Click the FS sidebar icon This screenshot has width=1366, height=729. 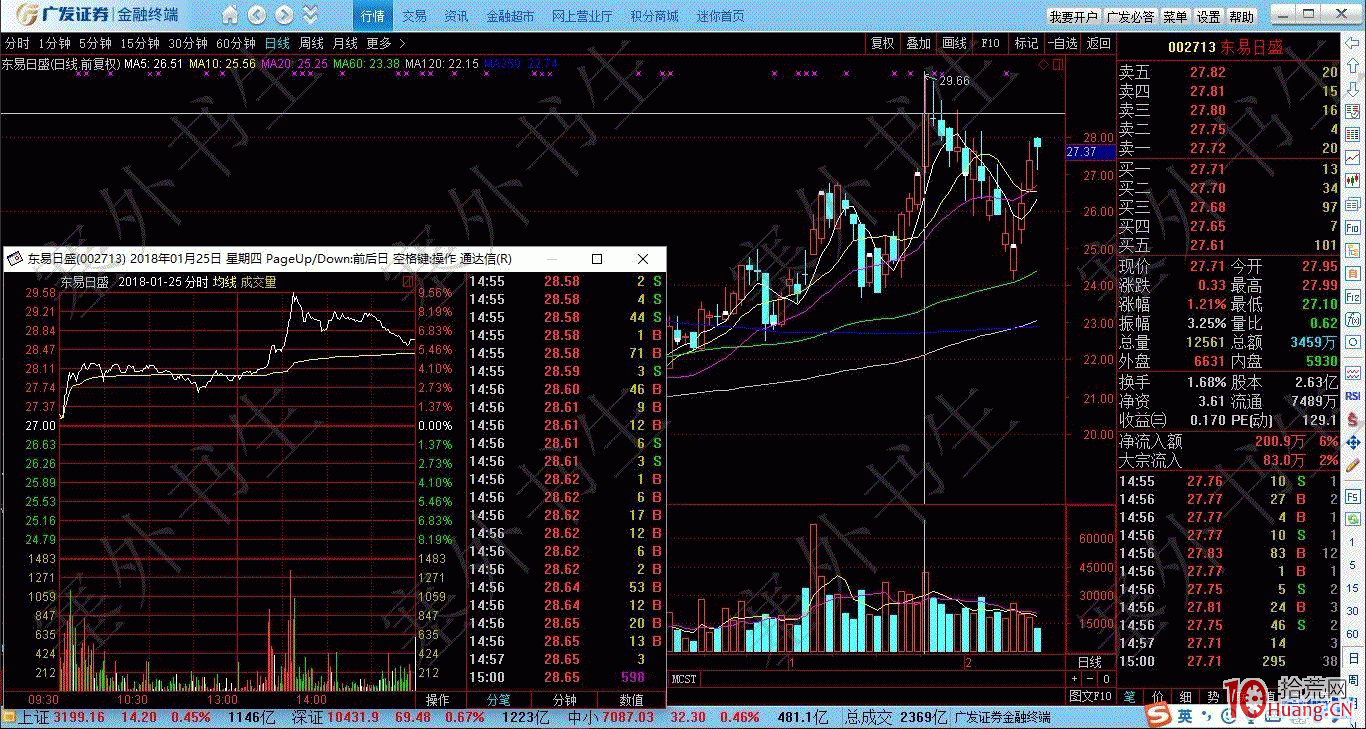(1353, 496)
